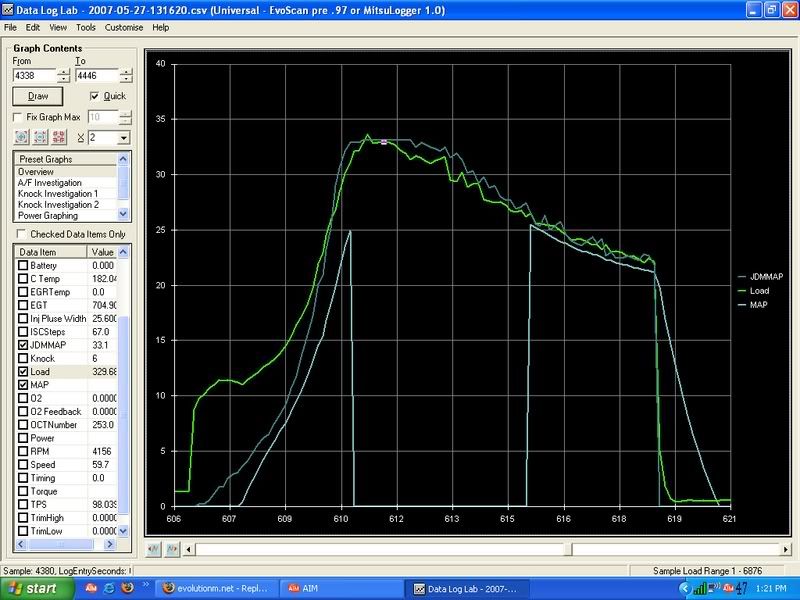Select Knock Investigation 1 preset graph

pyautogui.click(x=57, y=193)
